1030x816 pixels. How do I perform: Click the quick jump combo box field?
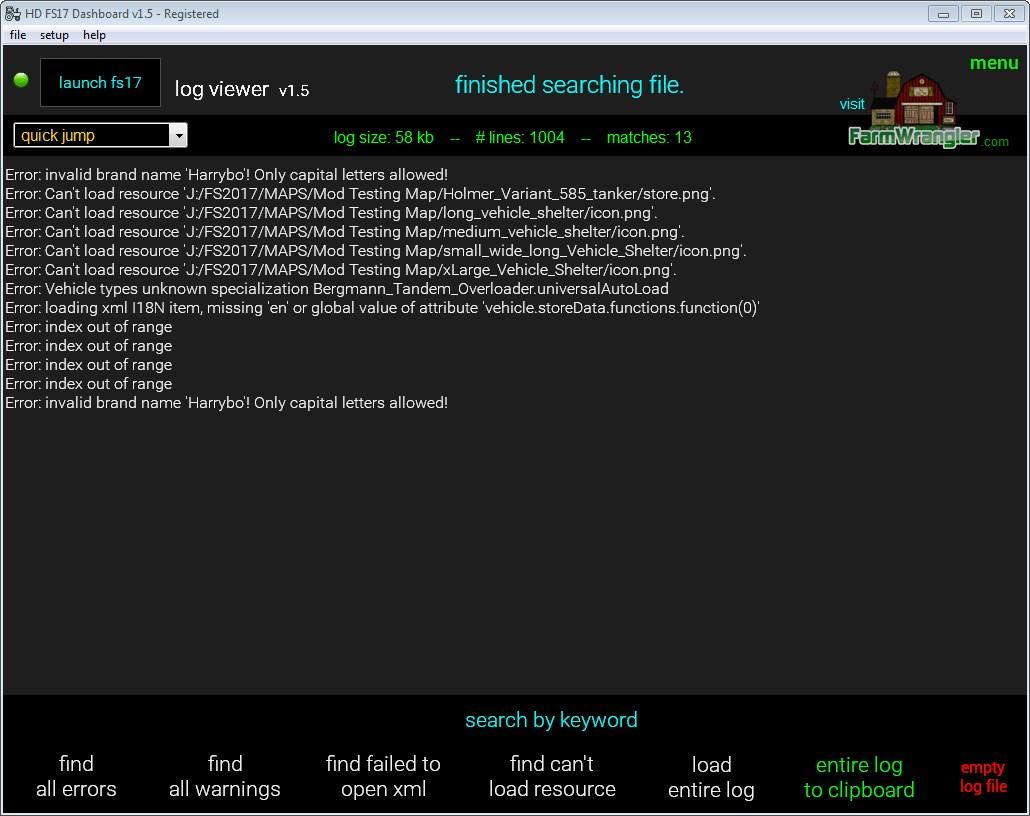click(x=91, y=136)
